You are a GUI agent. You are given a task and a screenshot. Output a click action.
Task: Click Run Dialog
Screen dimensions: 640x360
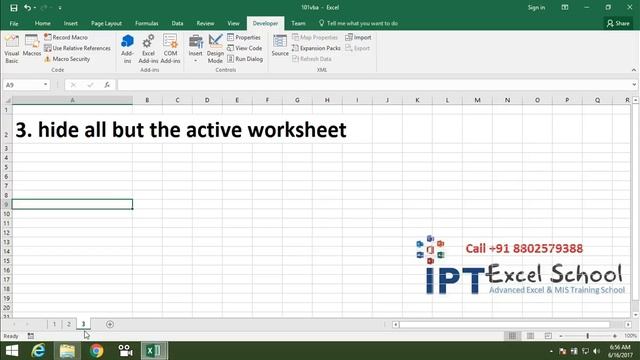click(x=245, y=59)
